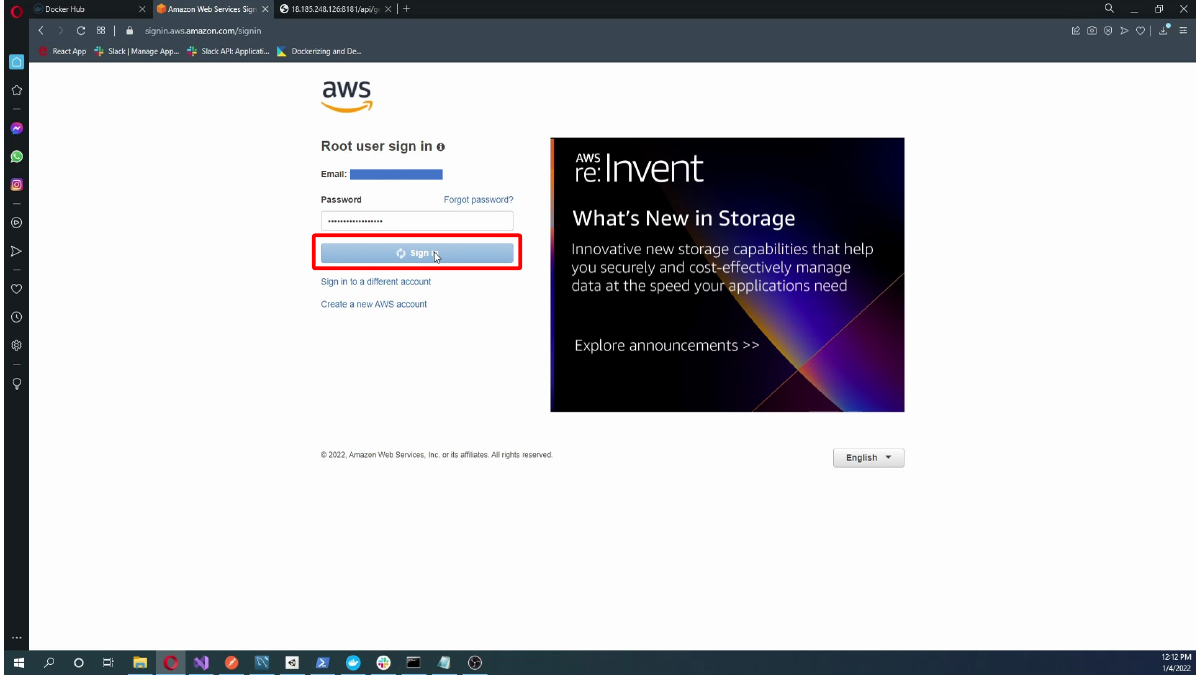Open a new tab with plus button
Viewport: 1201px width, 675px height.
pos(406,9)
